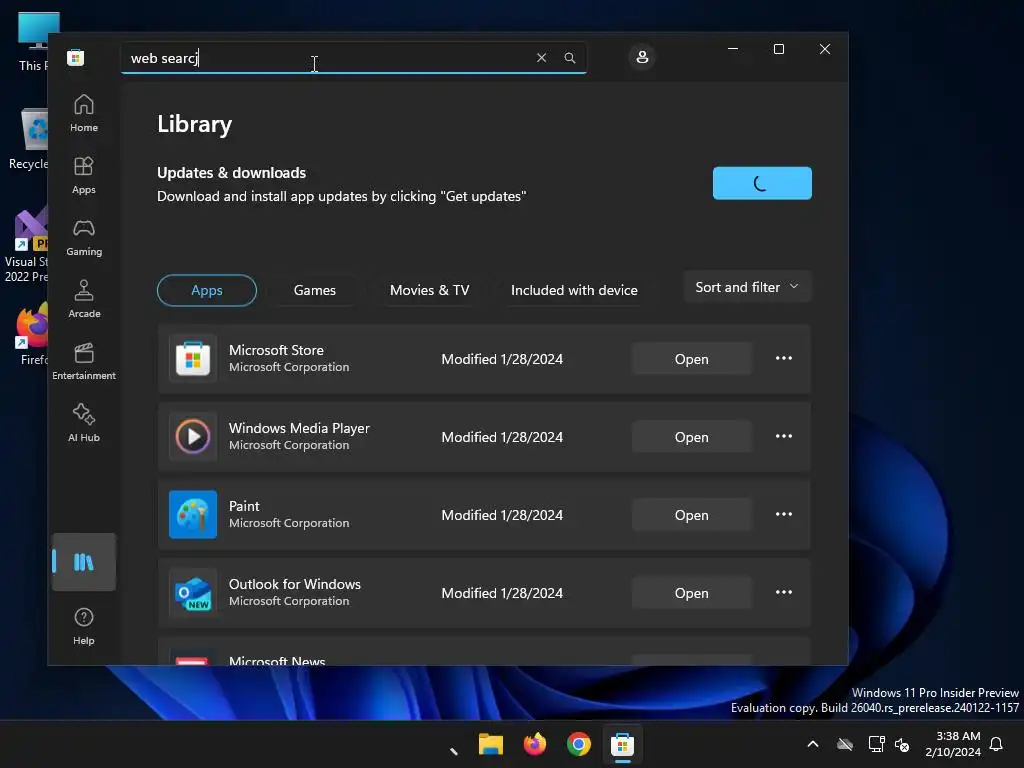Clear the search box text
Image resolution: width=1024 pixels, height=768 pixels.
(541, 57)
